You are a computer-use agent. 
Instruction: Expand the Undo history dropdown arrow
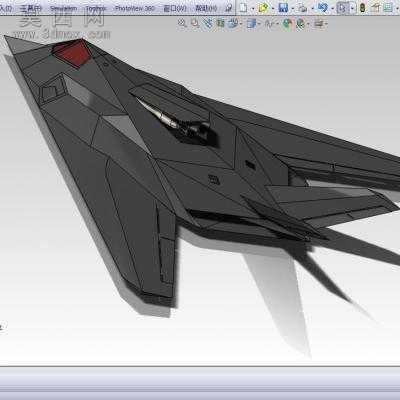coord(332,8)
